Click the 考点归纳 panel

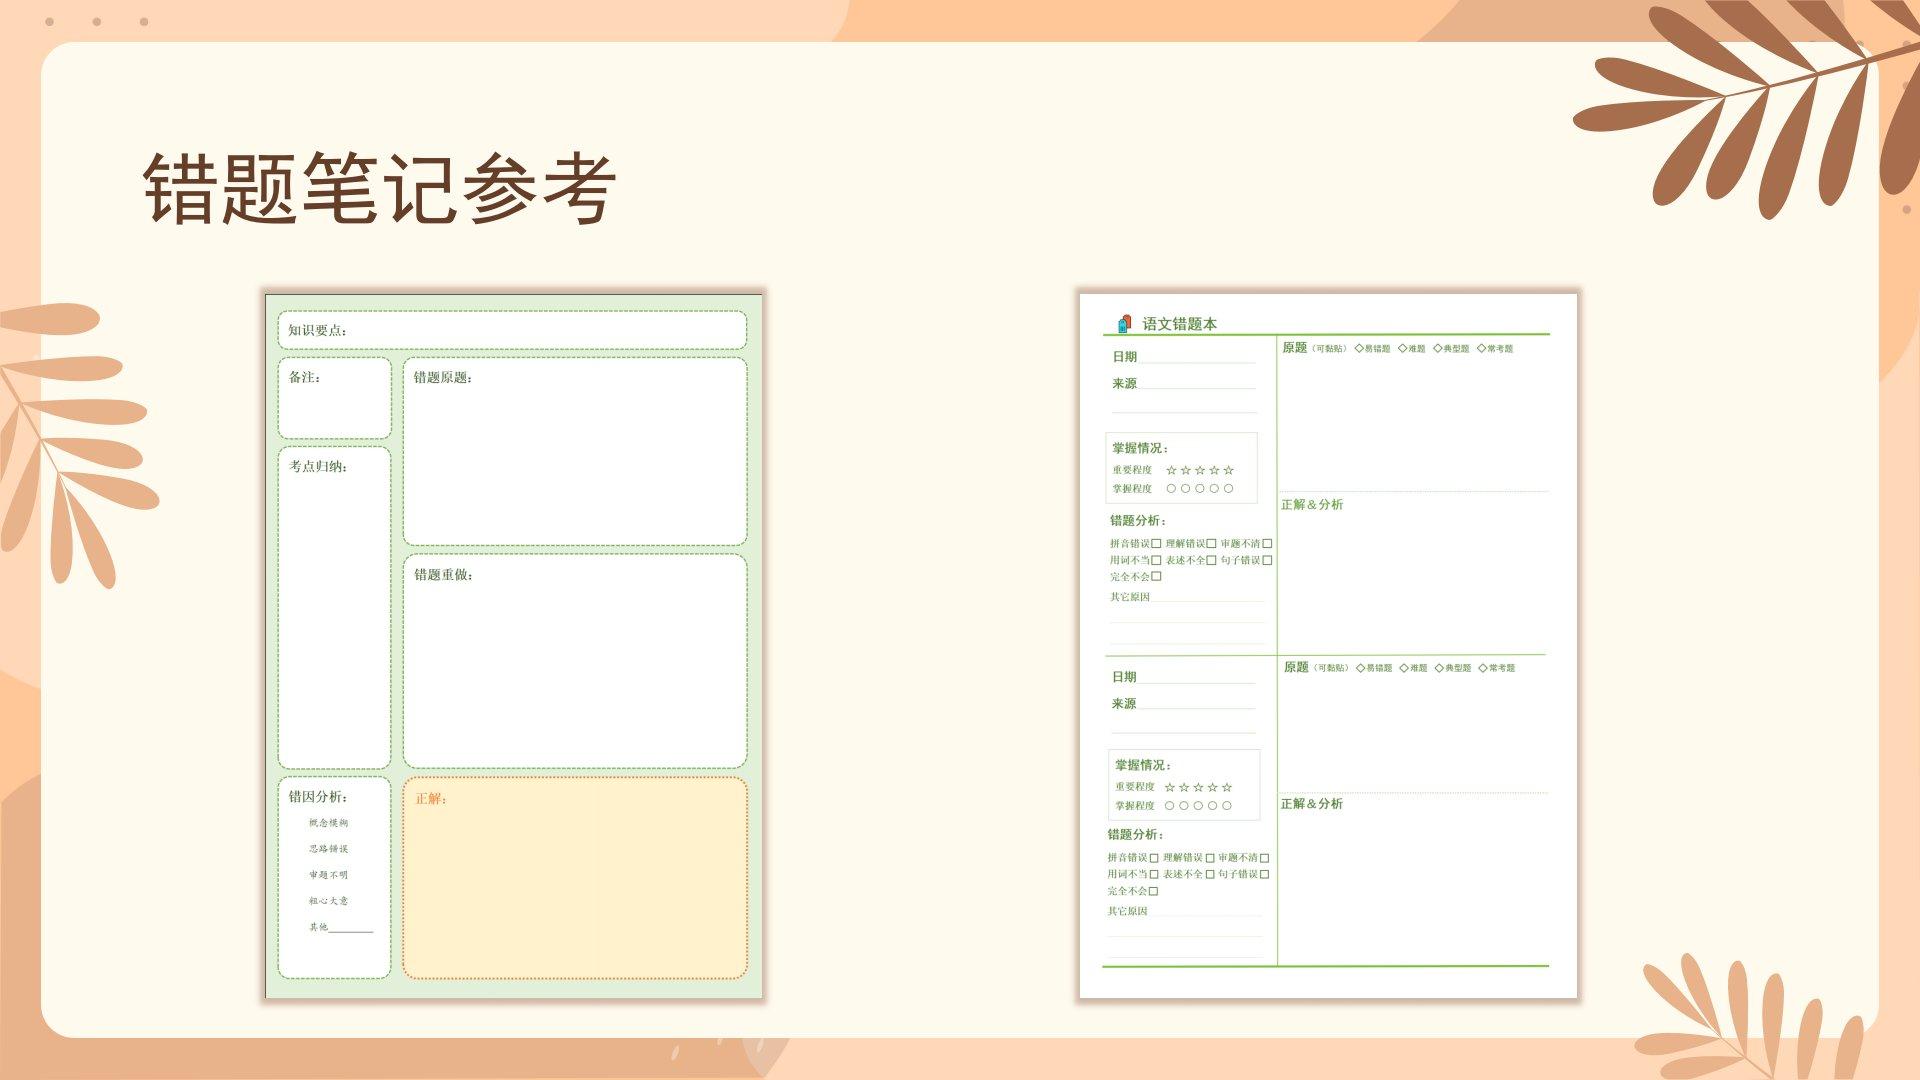334,608
